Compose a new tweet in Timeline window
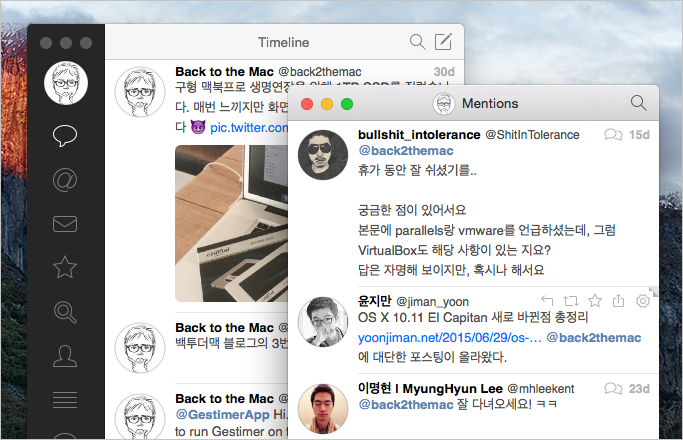683x440 pixels. click(x=443, y=41)
